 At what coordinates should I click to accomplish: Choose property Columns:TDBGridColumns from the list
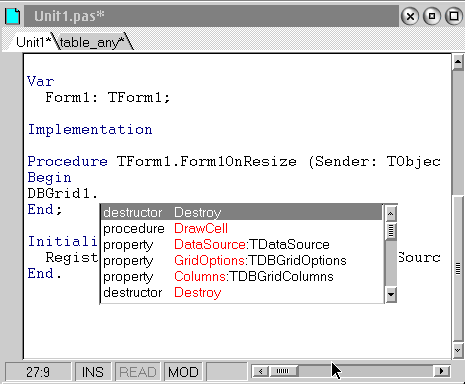(241, 276)
